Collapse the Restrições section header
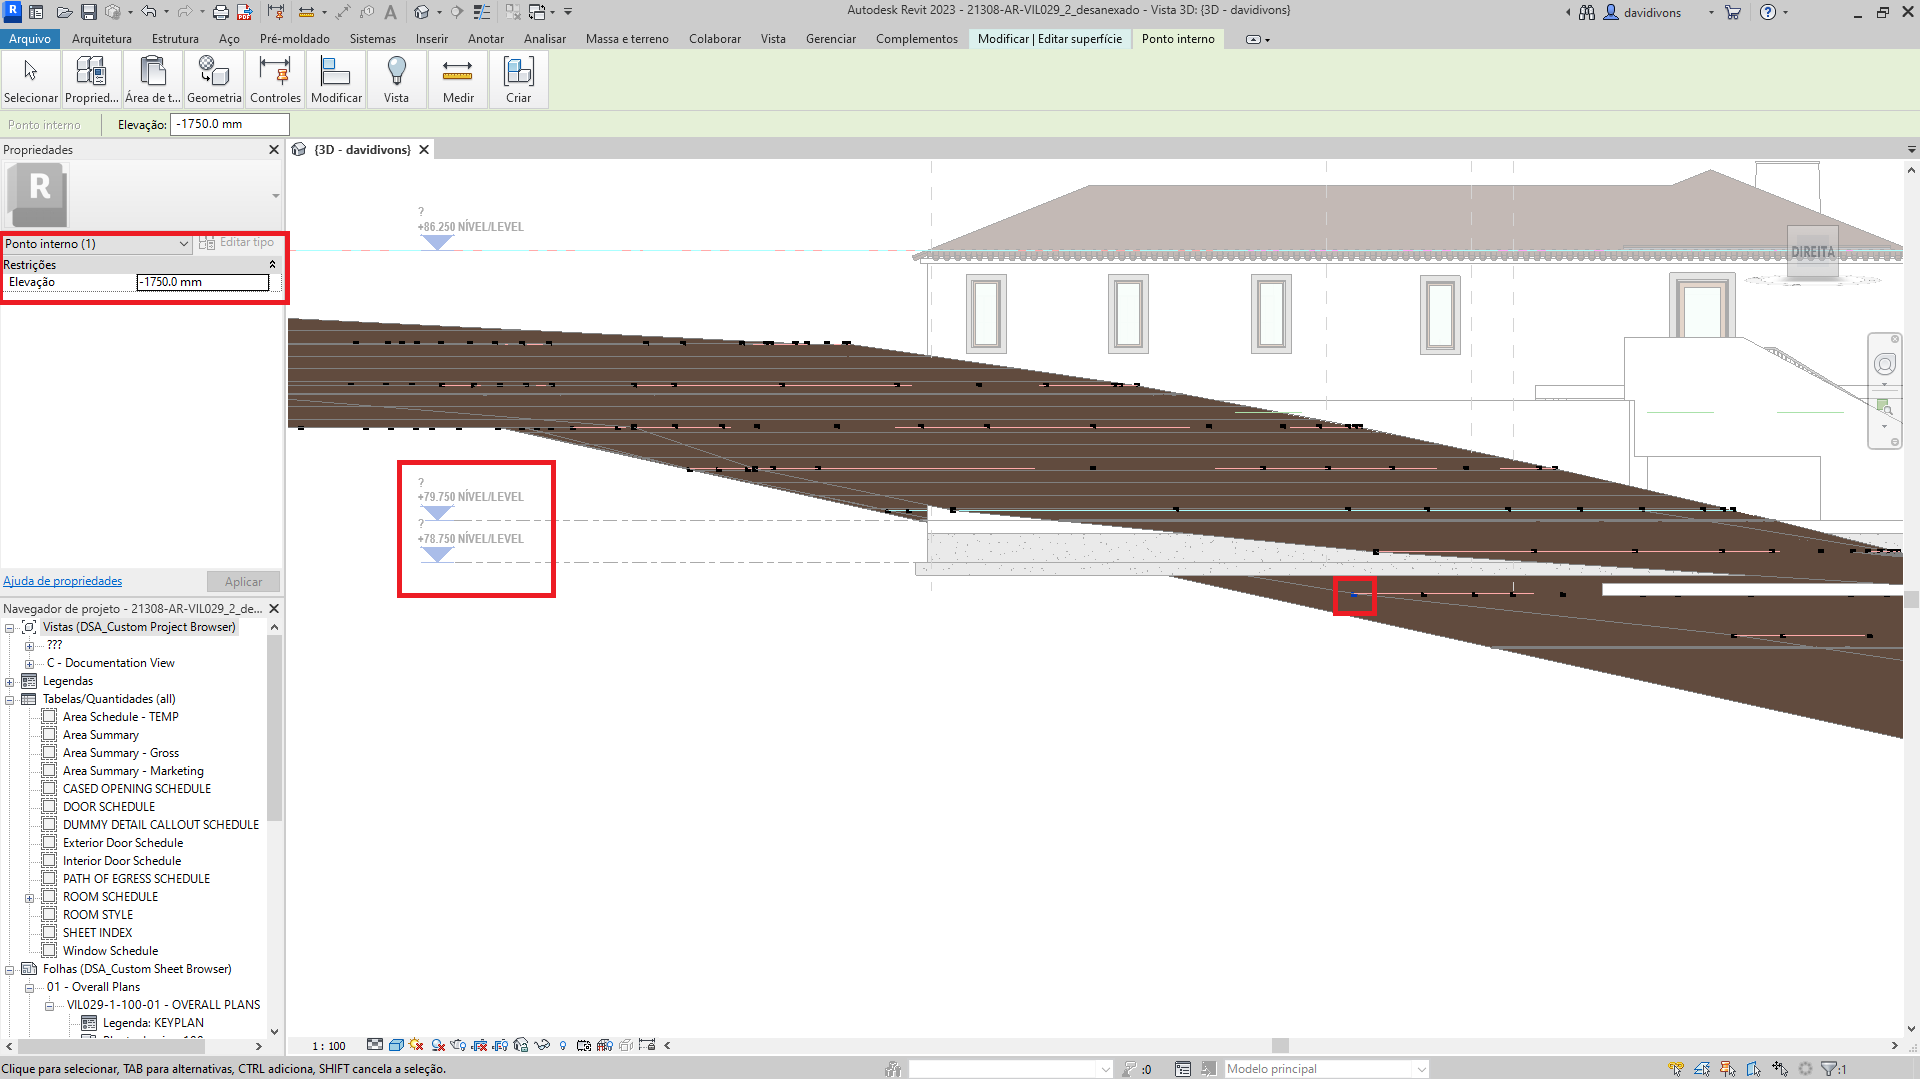 [272, 264]
